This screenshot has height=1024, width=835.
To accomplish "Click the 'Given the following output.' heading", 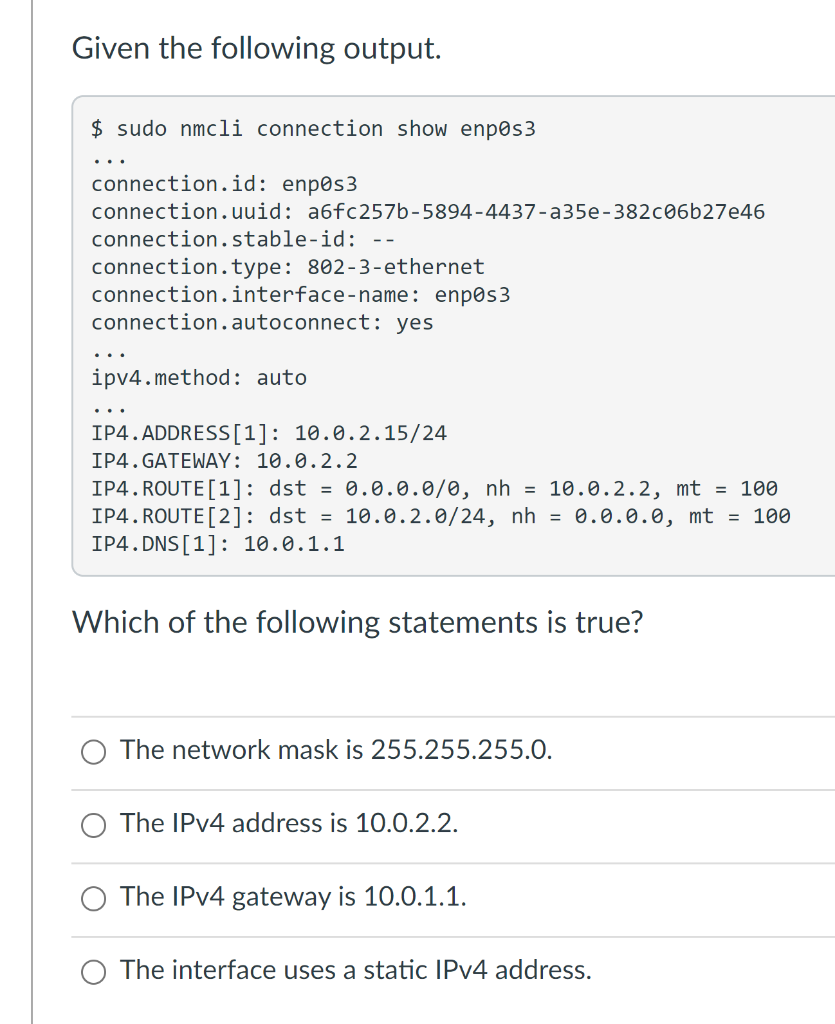I will 257,49.
